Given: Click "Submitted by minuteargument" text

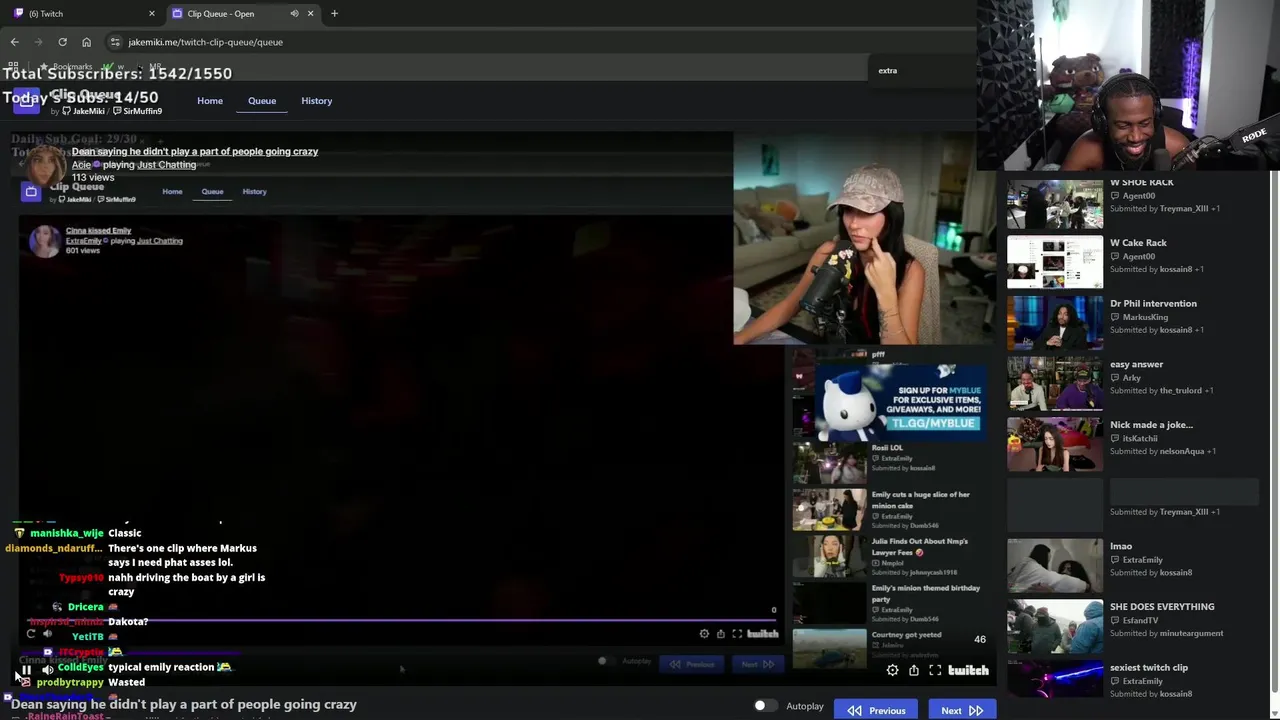Looking at the screenshot, I should click(x=1166, y=633).
